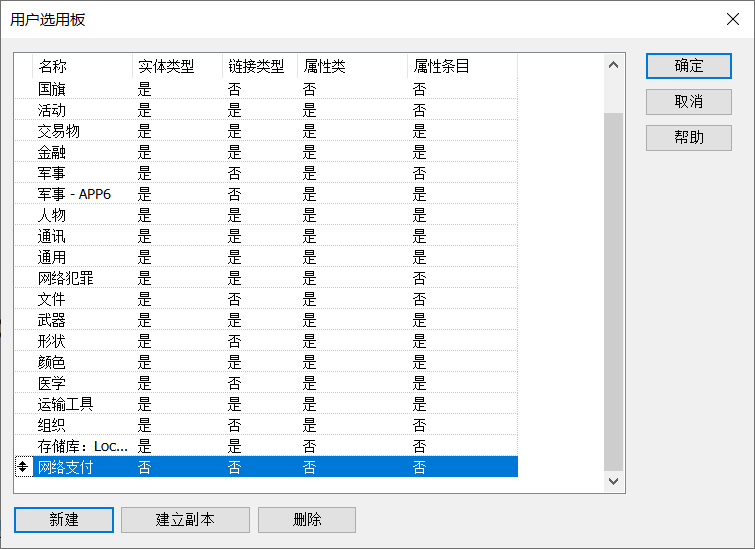
Task: Click the reorder handle icon beside 网络支付
Action: click(23, 467)
